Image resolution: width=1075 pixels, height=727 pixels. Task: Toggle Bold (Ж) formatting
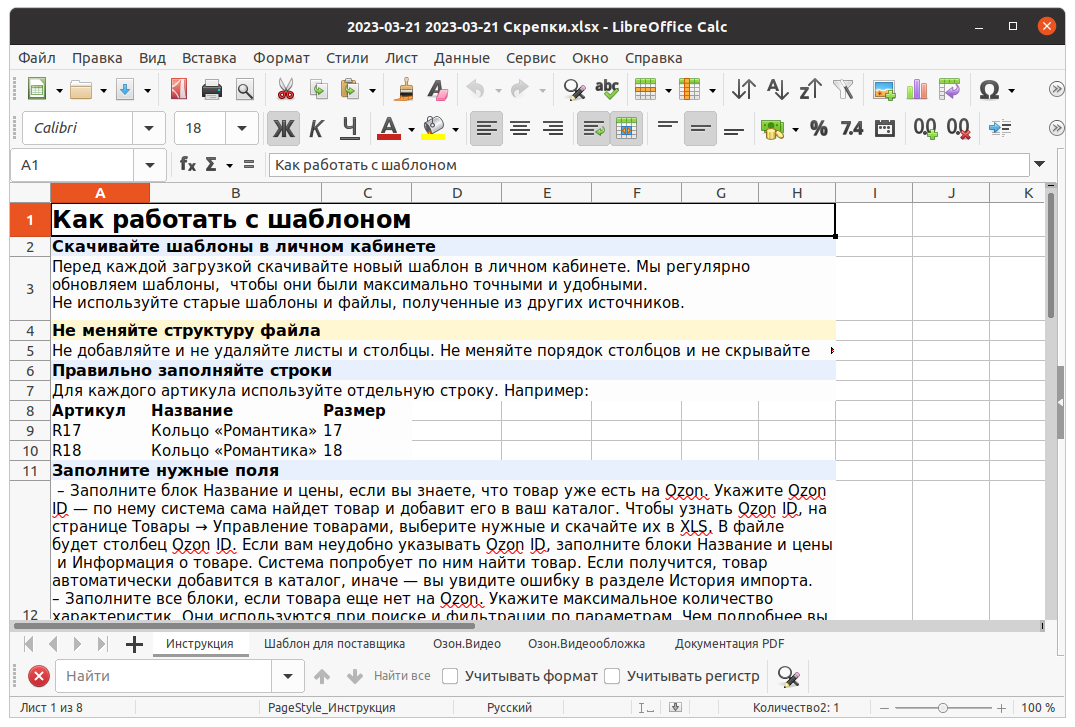coord(283,128)
